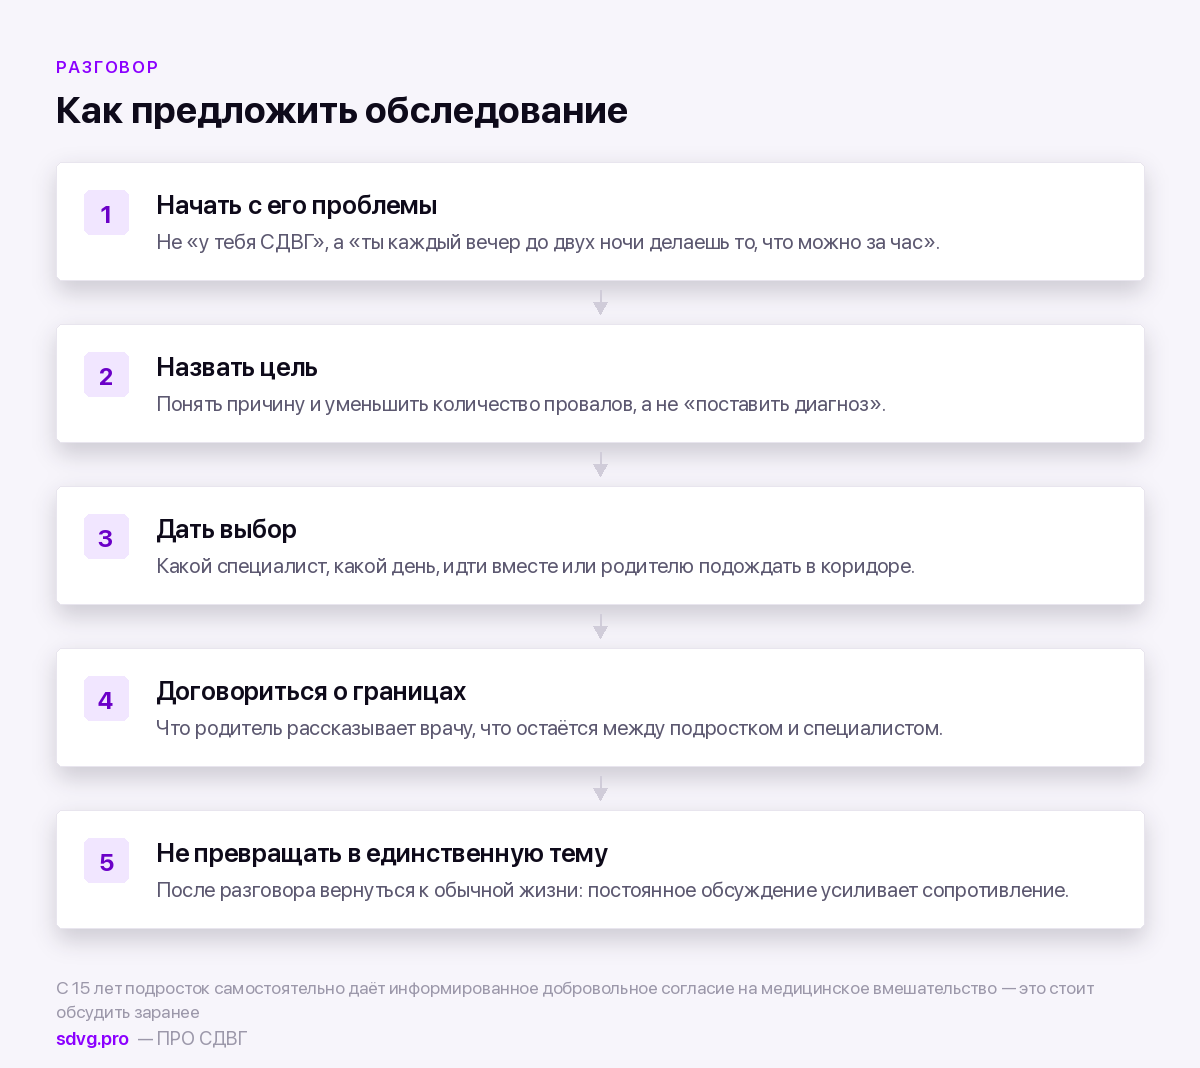The height and width of the screenshot is (1068, 1200).
Task: Click the number 4 step badge
Action: (x=106, y=699)
